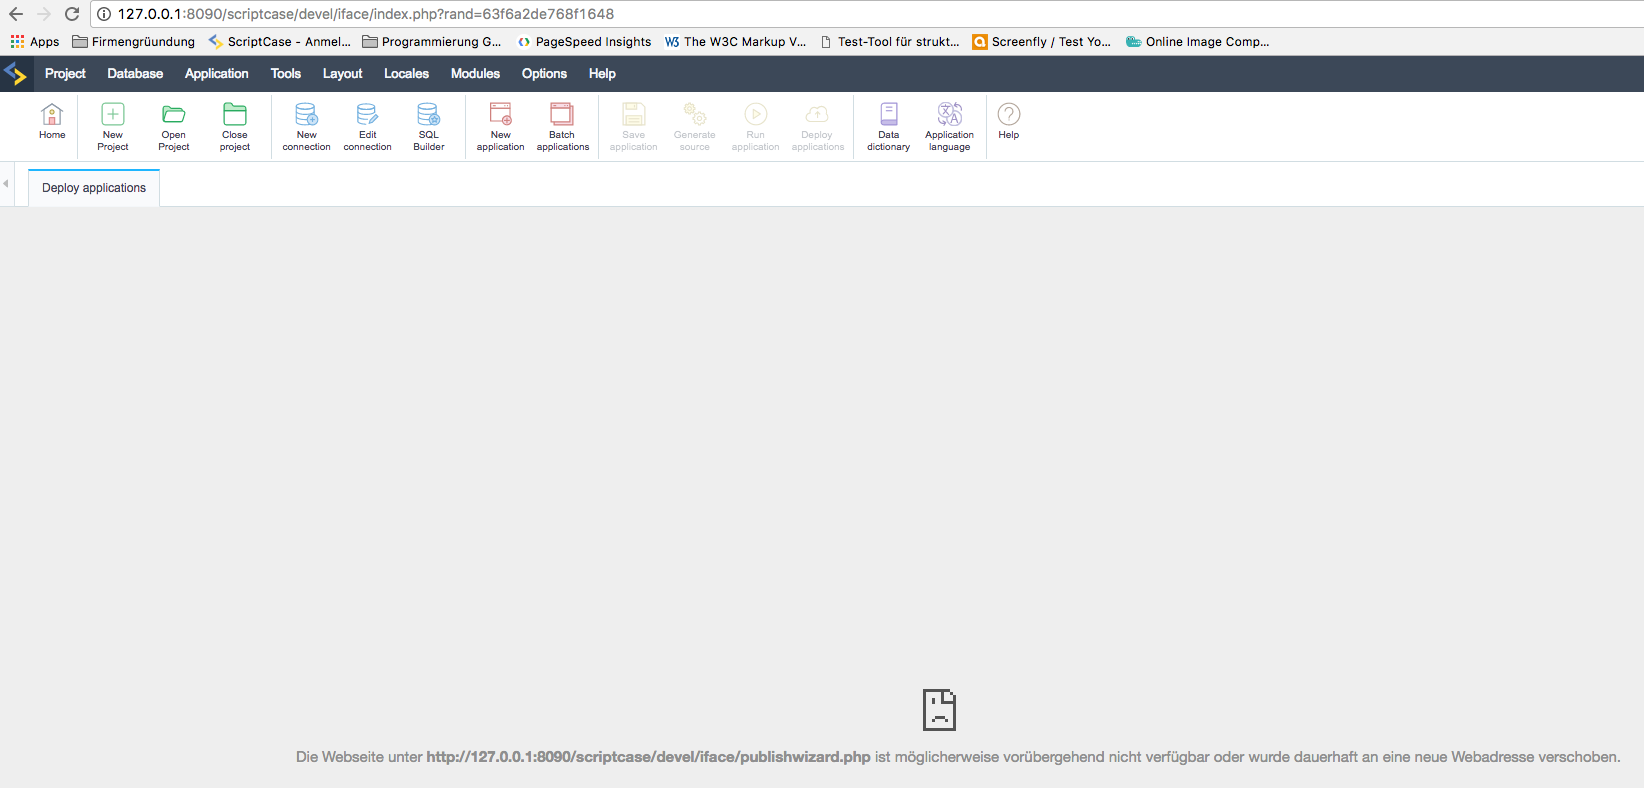This screenshot has height=788, width=1644.
Task: Select the Deploy applications tab
Action: click(94, 188)
